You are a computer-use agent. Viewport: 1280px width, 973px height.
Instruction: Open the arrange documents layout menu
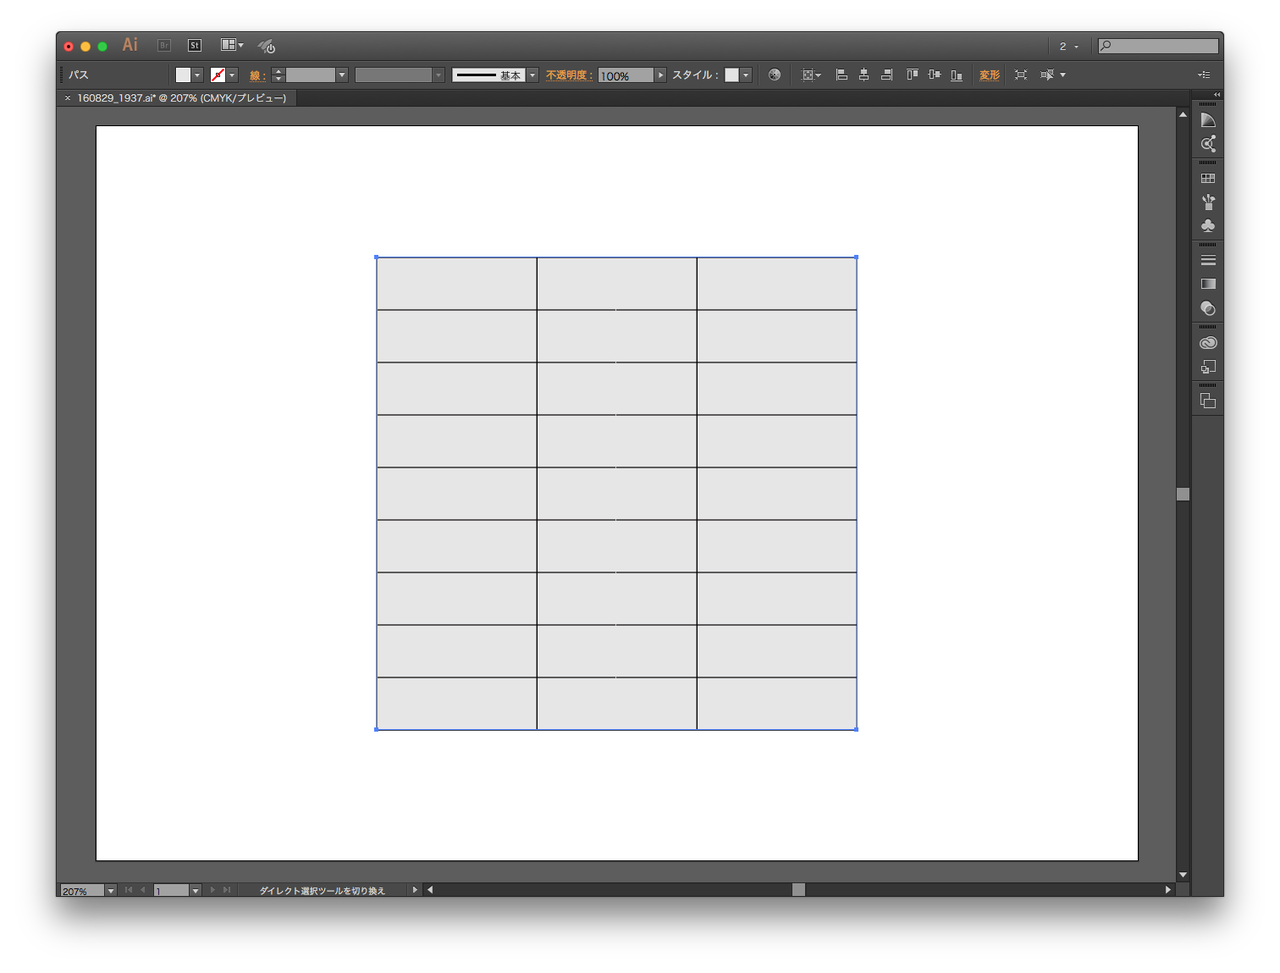[232, 45]
